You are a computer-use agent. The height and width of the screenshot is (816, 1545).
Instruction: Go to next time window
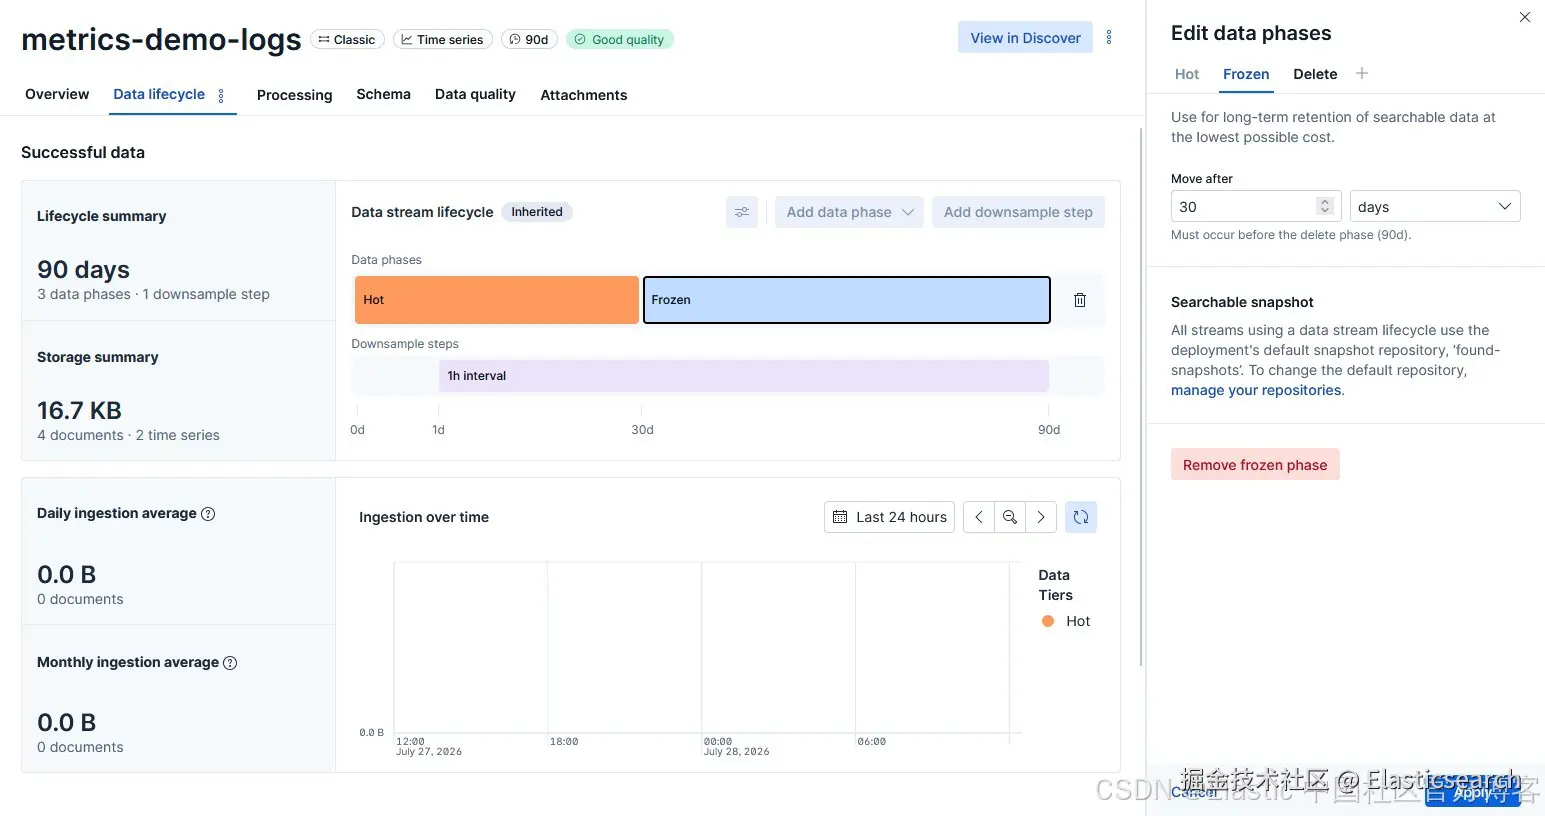[1041, 517]
